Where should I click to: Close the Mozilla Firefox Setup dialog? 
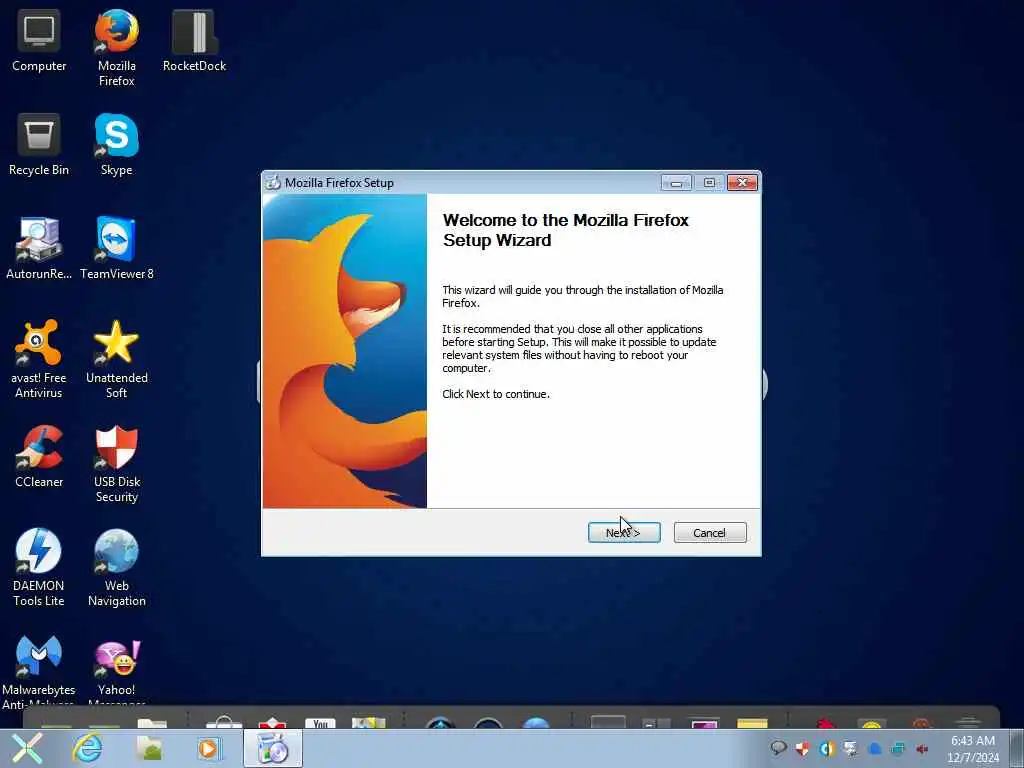pos(742,183)
